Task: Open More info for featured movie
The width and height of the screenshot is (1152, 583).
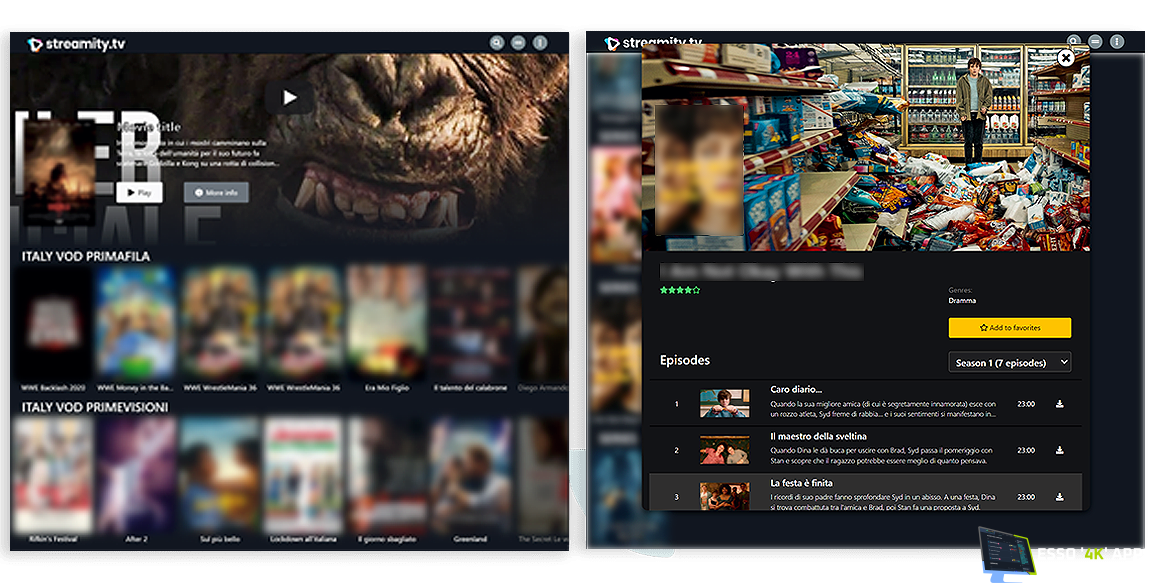Action: [216, 192]
